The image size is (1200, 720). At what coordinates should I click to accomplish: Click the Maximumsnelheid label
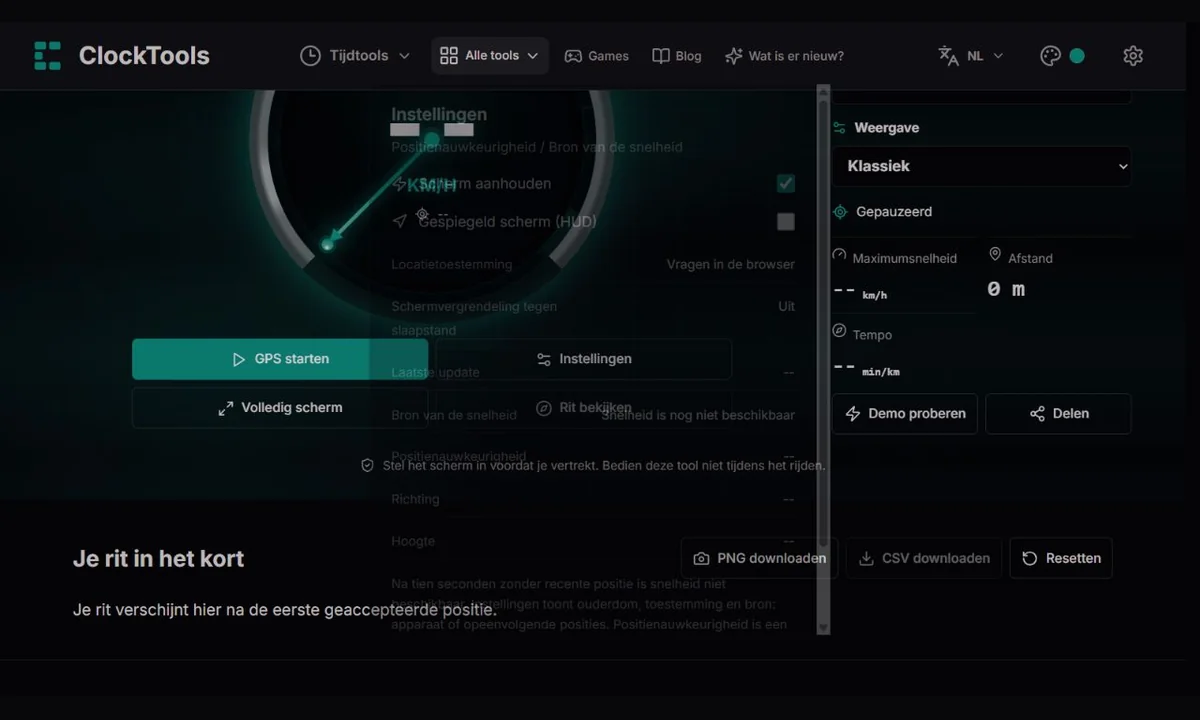[904, 258]
